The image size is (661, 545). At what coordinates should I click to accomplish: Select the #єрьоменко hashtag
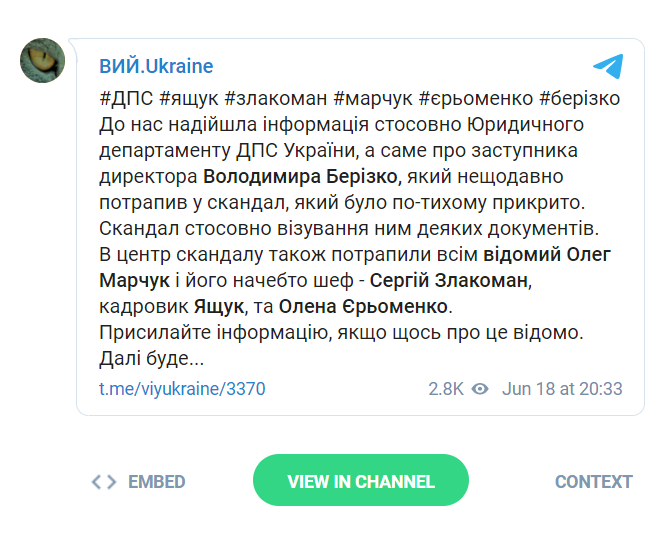coord(475,99)
